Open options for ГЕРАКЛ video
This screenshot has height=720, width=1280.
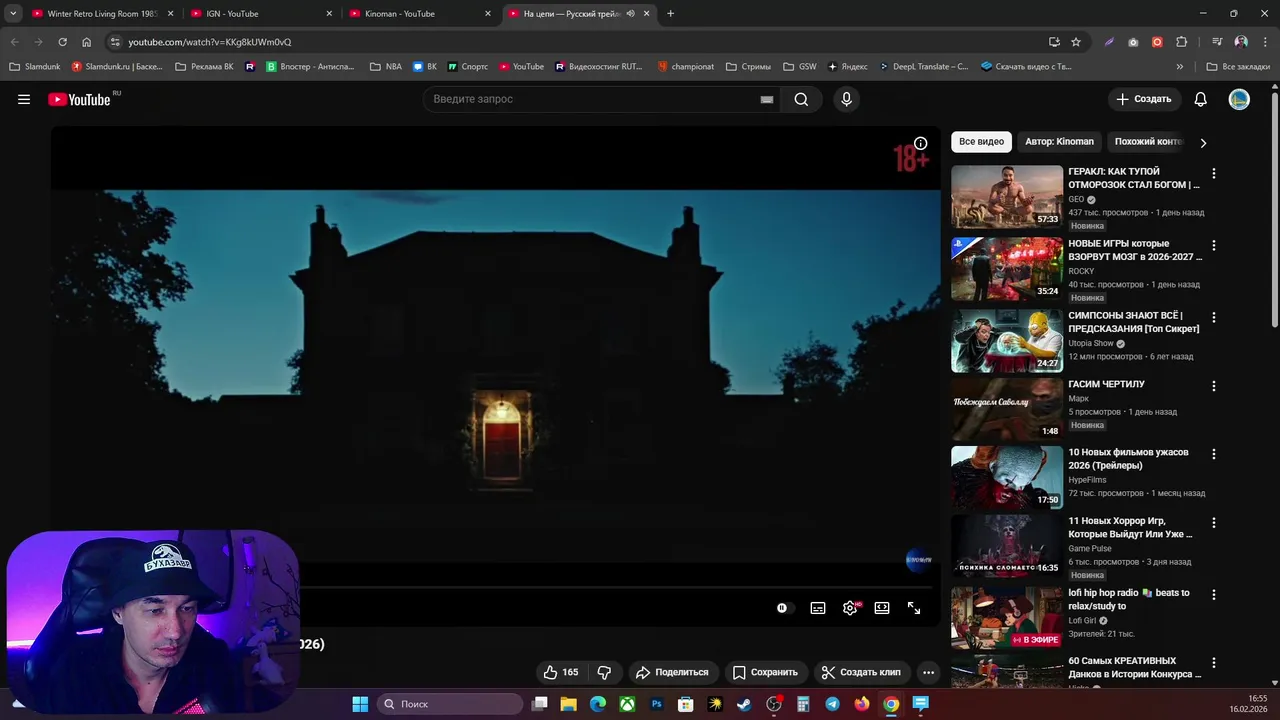1214,173
